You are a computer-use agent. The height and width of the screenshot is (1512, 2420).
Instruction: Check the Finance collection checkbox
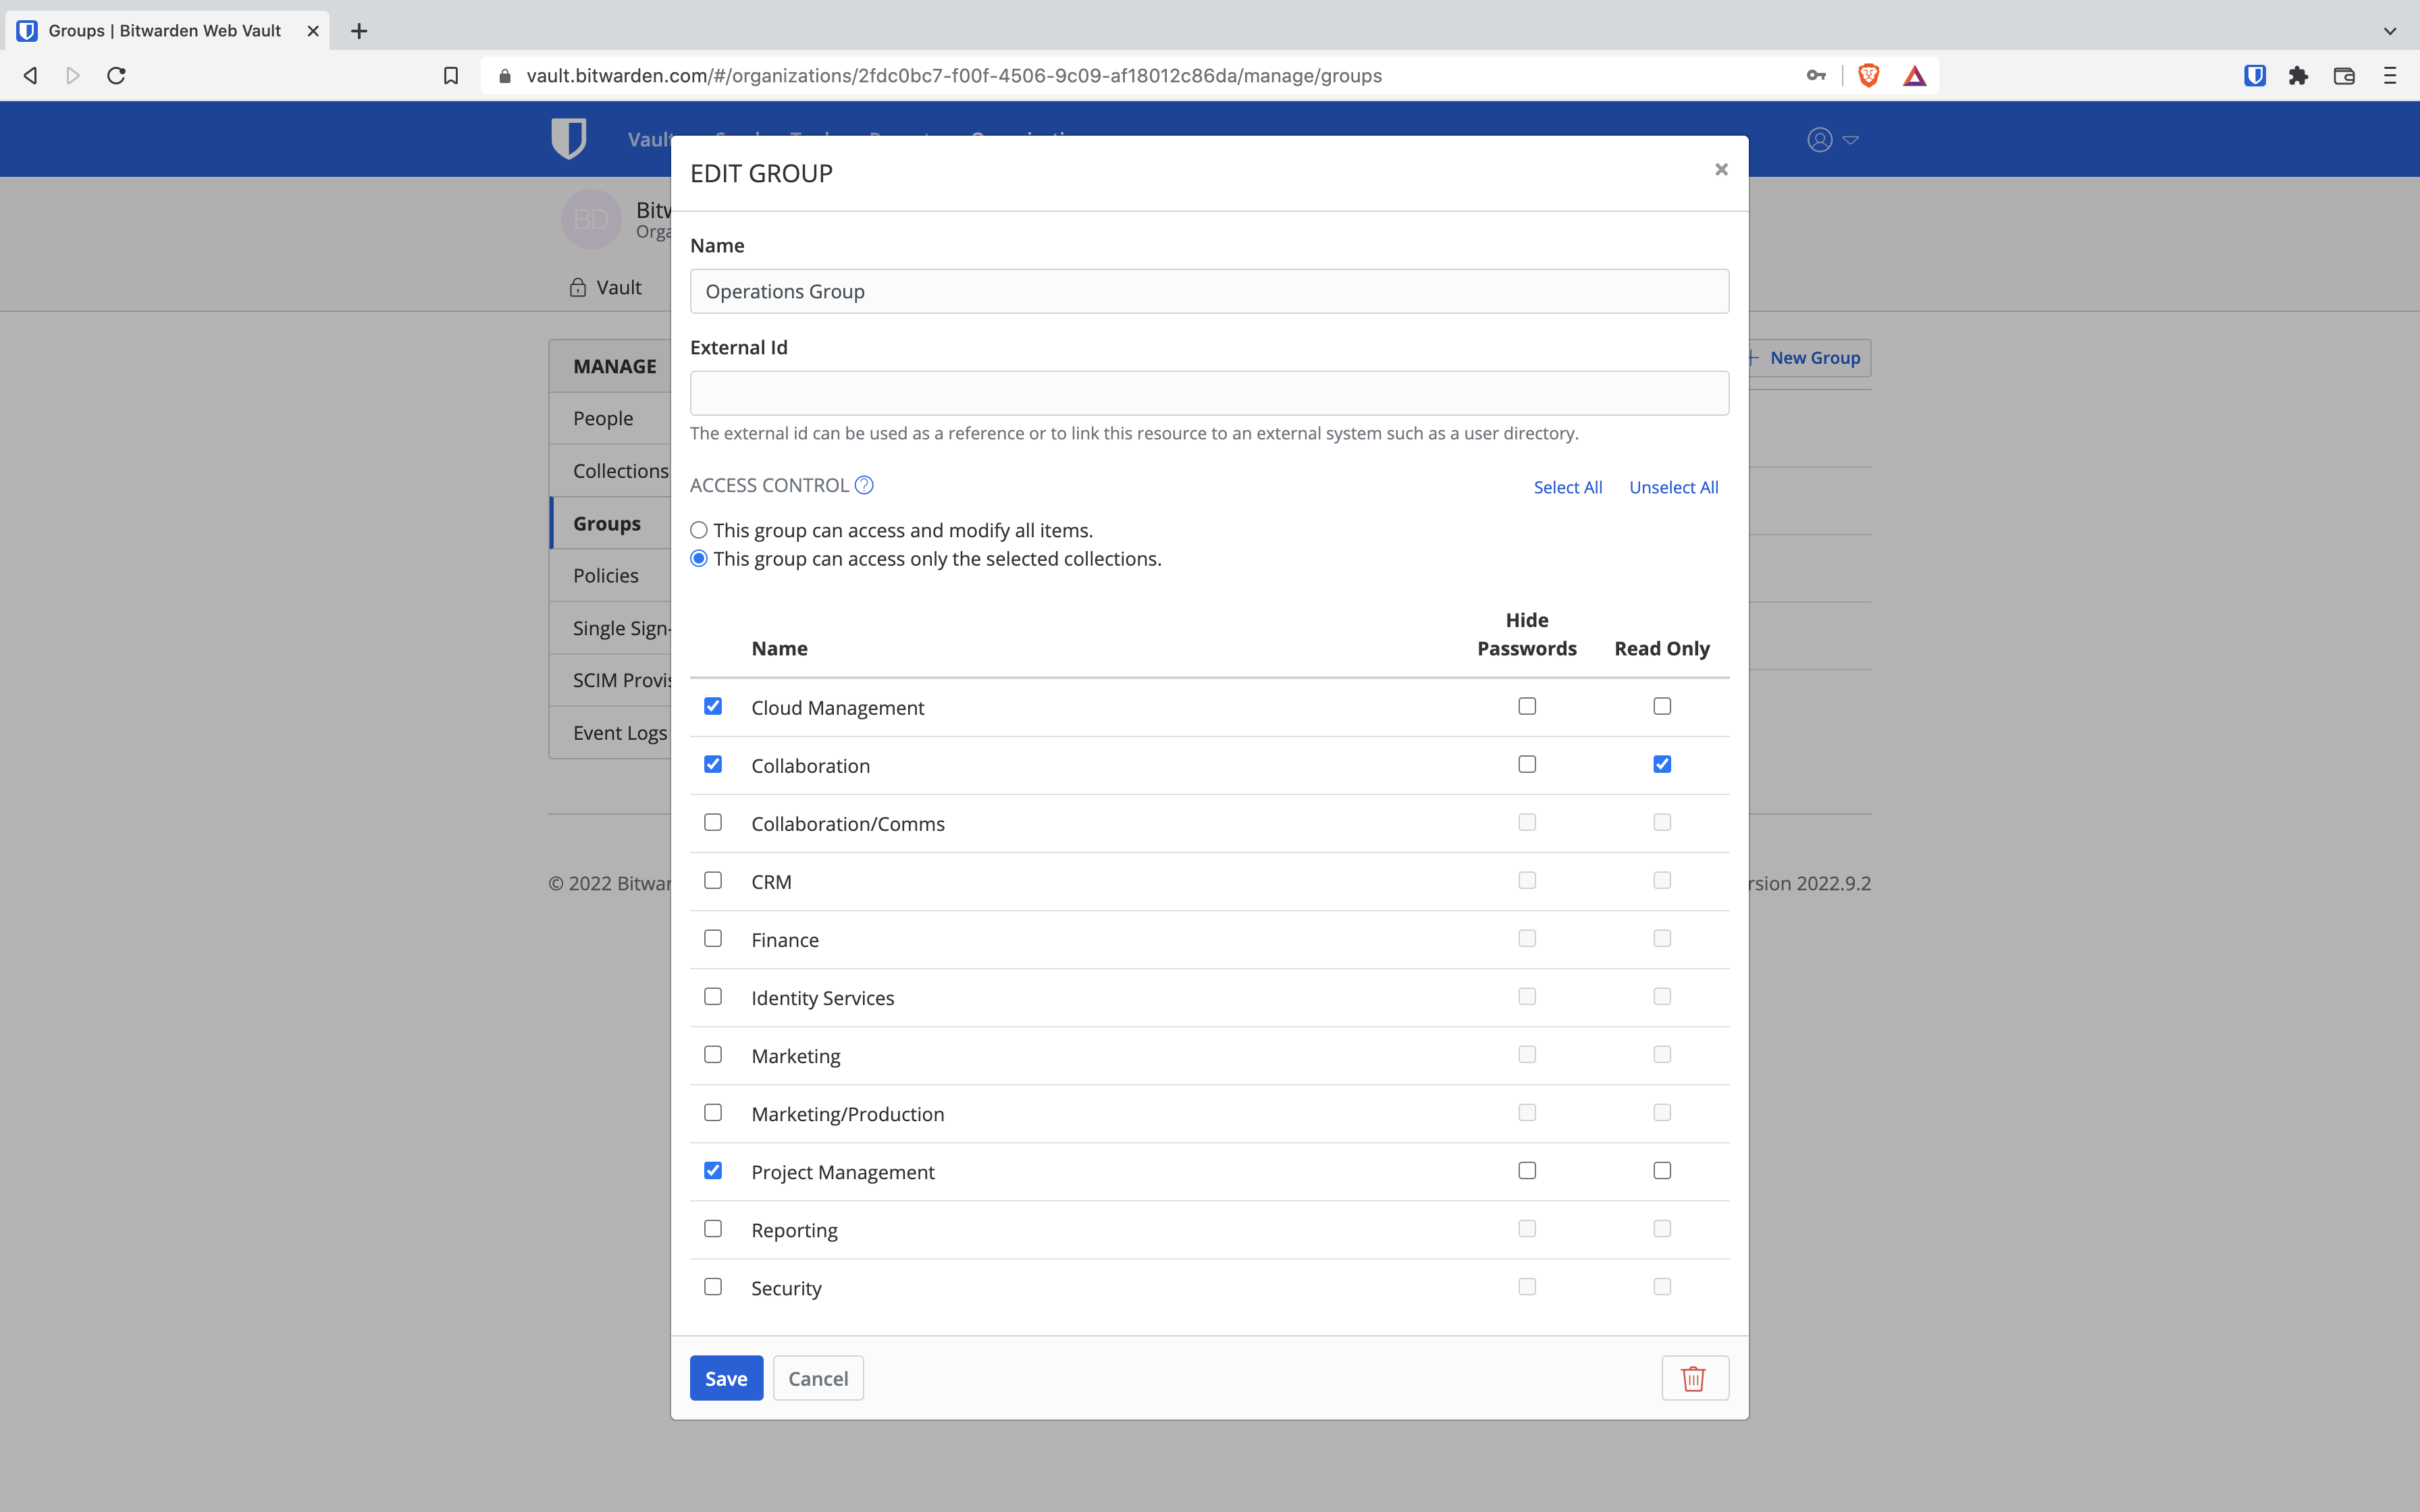(x=713, y=938)
